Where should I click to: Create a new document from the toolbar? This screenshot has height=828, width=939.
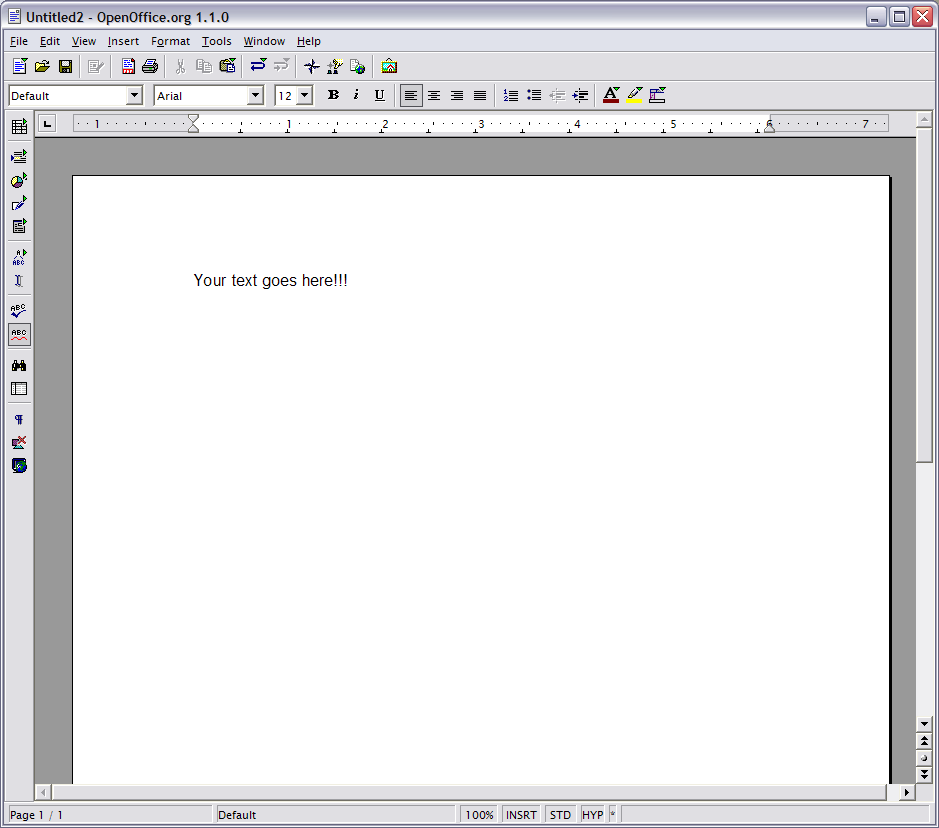pyautogui.click(x=20, y=66)
